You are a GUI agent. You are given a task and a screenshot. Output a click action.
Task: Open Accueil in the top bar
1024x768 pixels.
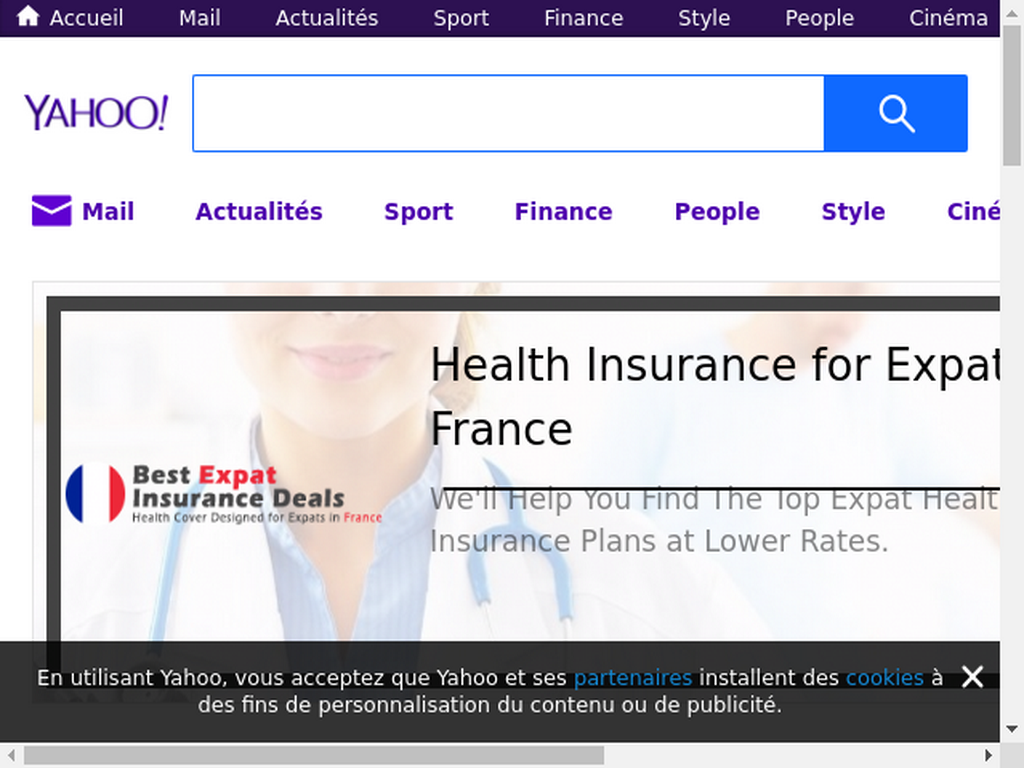point(86,18)
